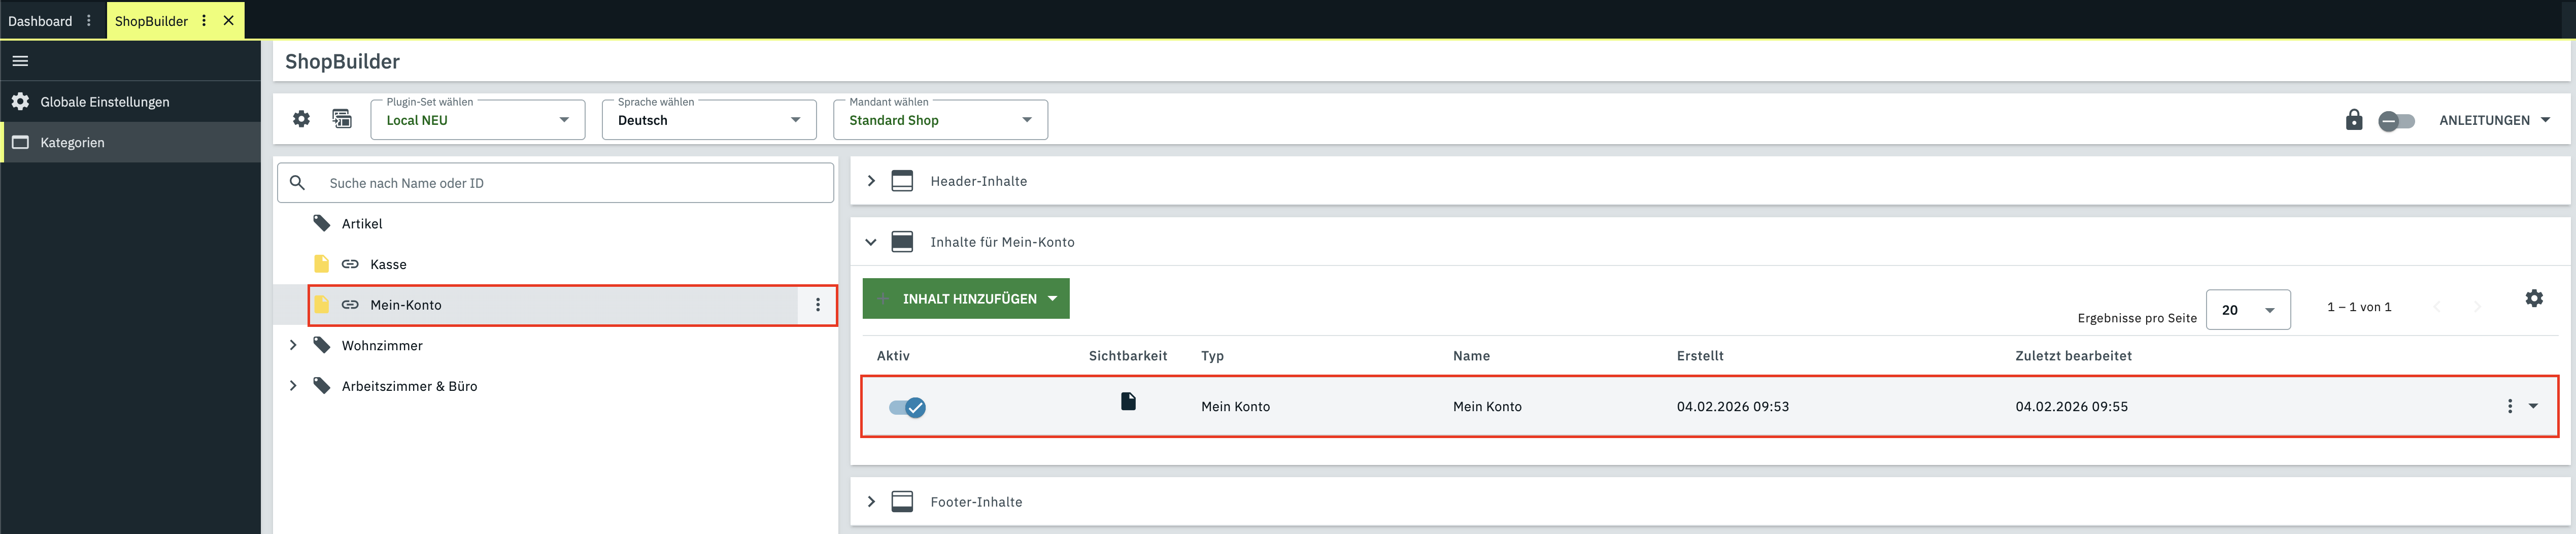
Task: Toggle the switch next to lock icon
Action: click(2396, 121)
